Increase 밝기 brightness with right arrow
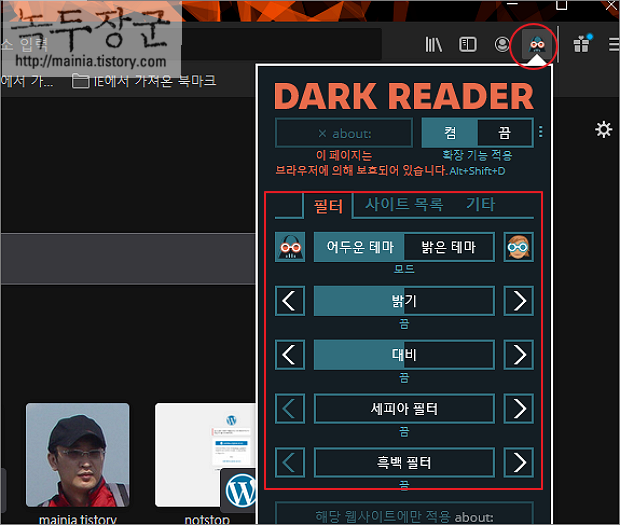Screen dimensions: 620x525 pyautogui.click(x=518, y=301)
